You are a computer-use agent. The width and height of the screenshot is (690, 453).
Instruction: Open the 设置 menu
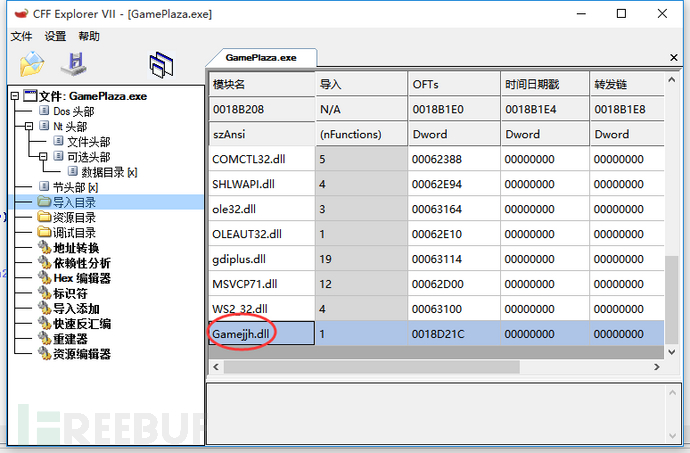coord(55,36)
